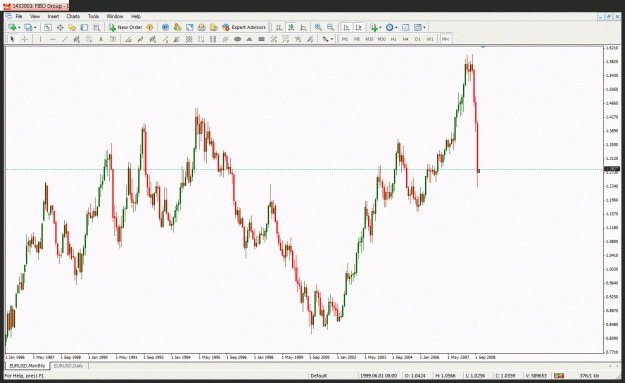625x383 pixels.
Task: Open the Charts menu
Action: coord(73,16)
